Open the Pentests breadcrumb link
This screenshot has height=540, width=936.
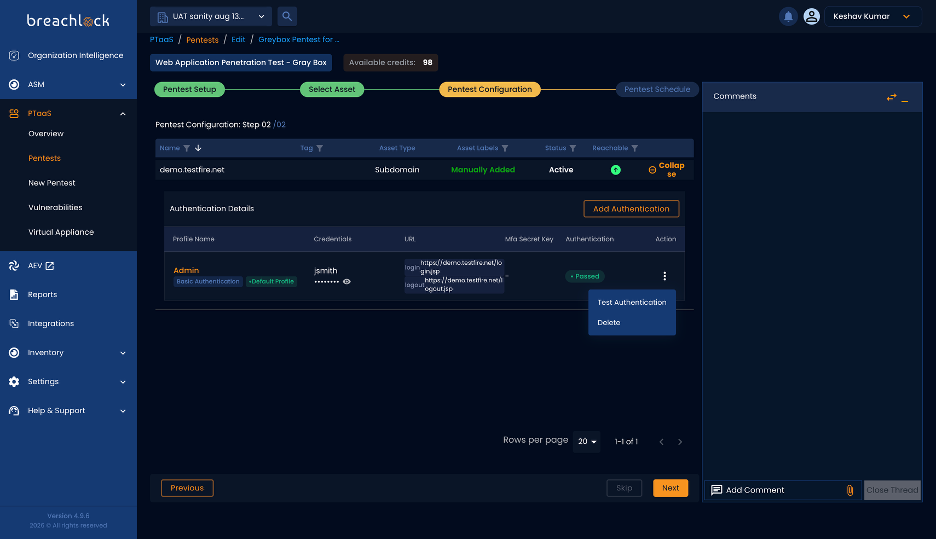click(x=202, y=40)
